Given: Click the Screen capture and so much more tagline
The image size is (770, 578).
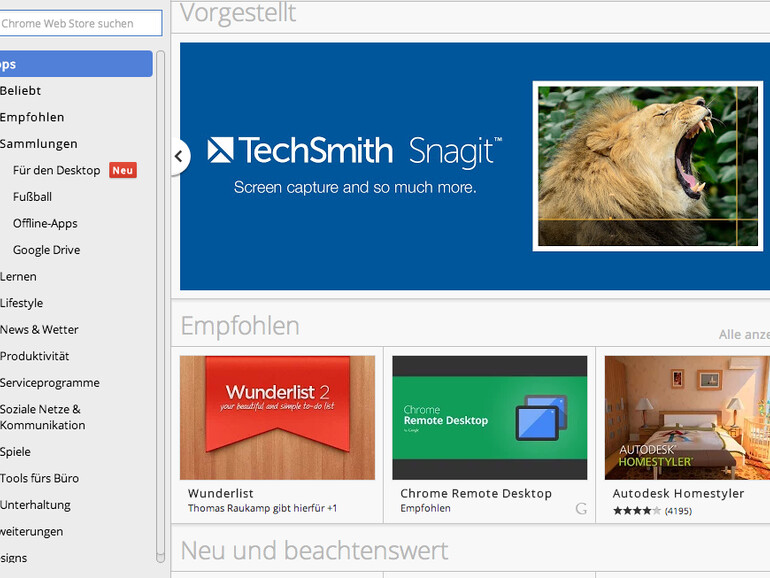Looking at the screenshot, I should coord(355,187).
